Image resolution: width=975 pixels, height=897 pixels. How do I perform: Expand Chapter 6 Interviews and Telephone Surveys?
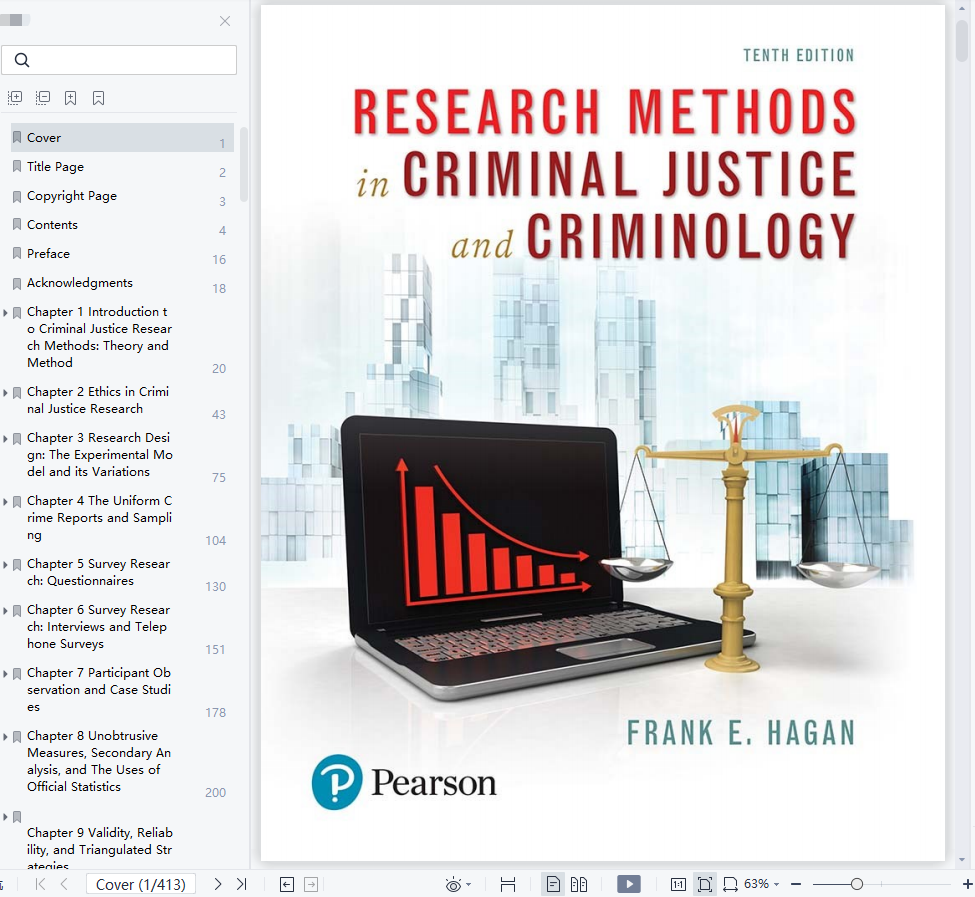pos(6,611)
